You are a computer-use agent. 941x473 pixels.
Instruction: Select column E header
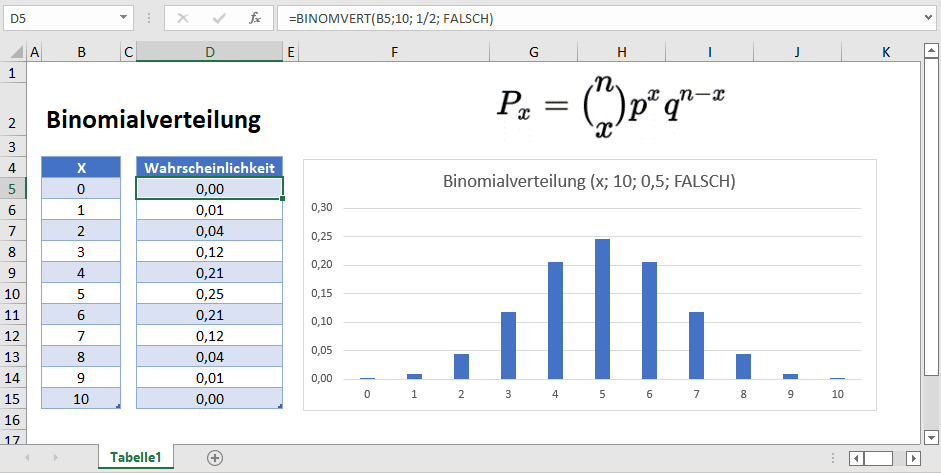[x=291, y=52]
